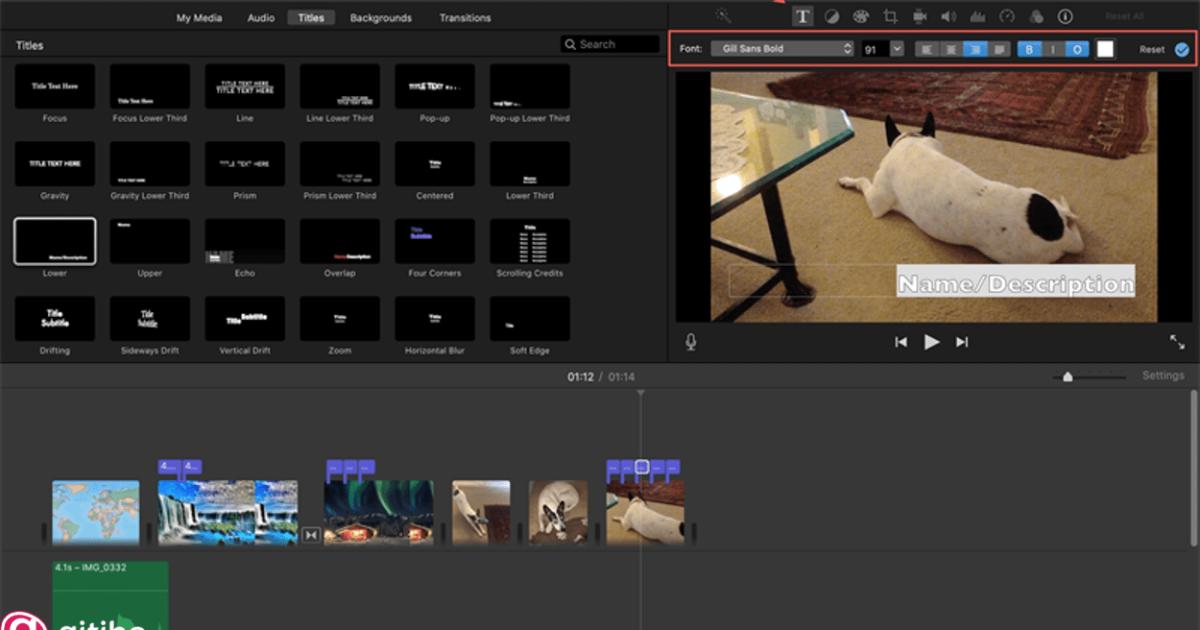Select the Color Correction adjustment icon
This screenshot has width=1200, height=630.
point(862,16)
